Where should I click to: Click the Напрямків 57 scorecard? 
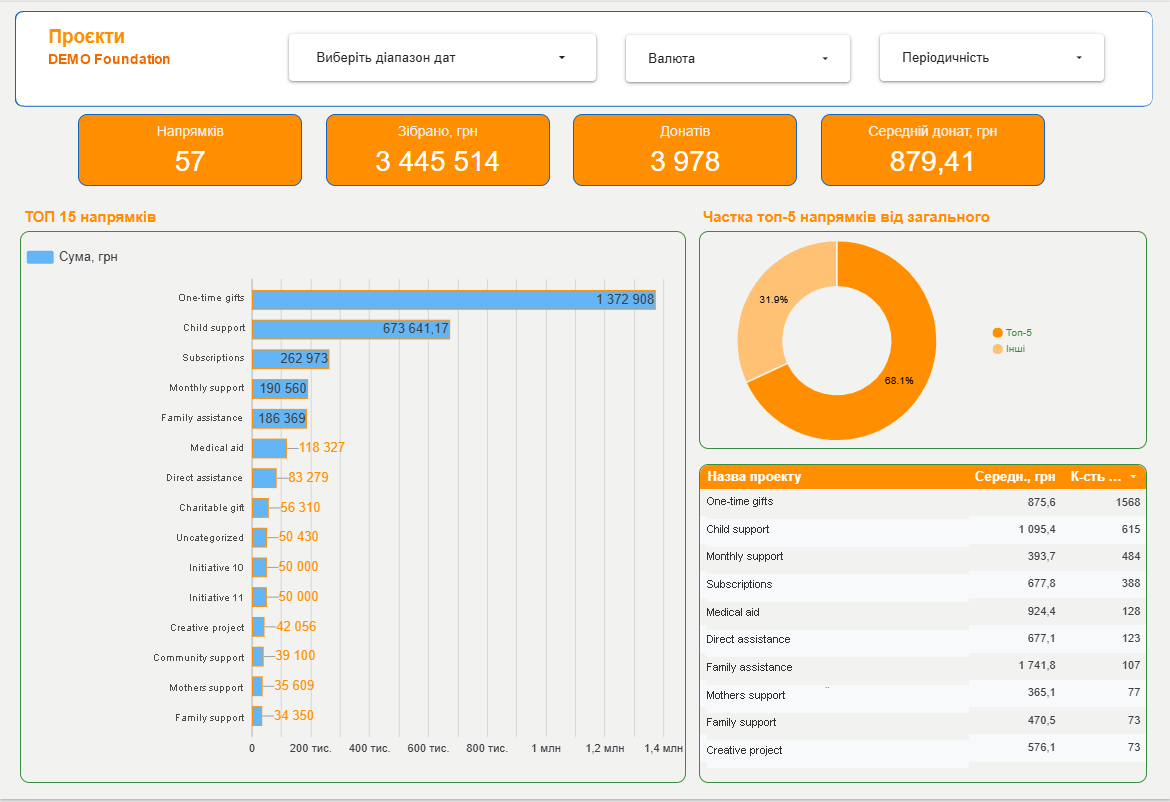pos(190,149)
